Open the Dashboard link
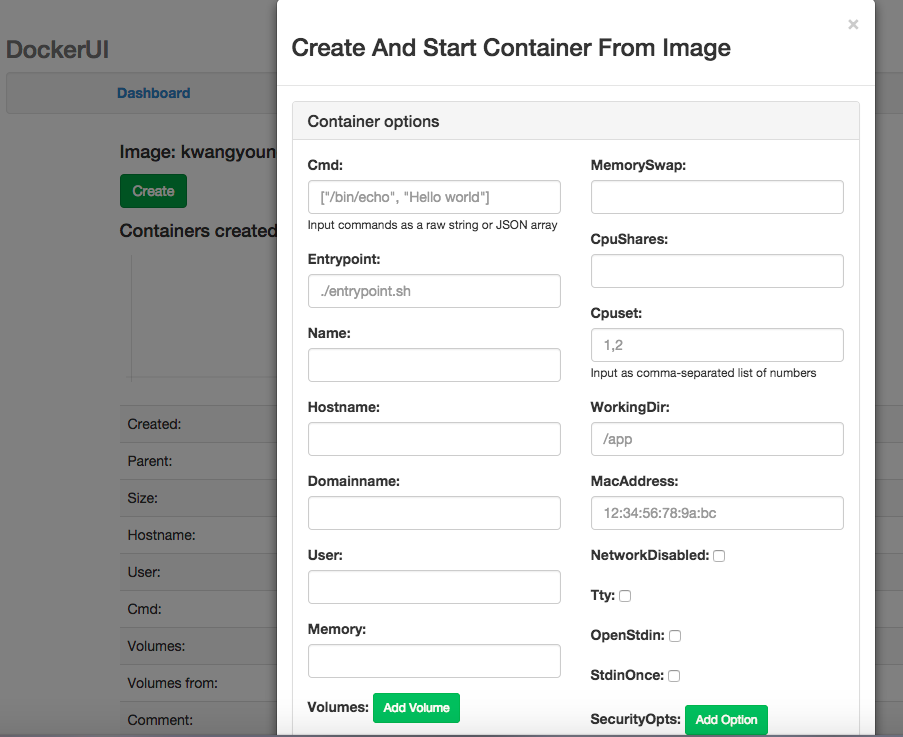Screen dimensions: 903x737 pyautogui.click(x=153, y=93)
